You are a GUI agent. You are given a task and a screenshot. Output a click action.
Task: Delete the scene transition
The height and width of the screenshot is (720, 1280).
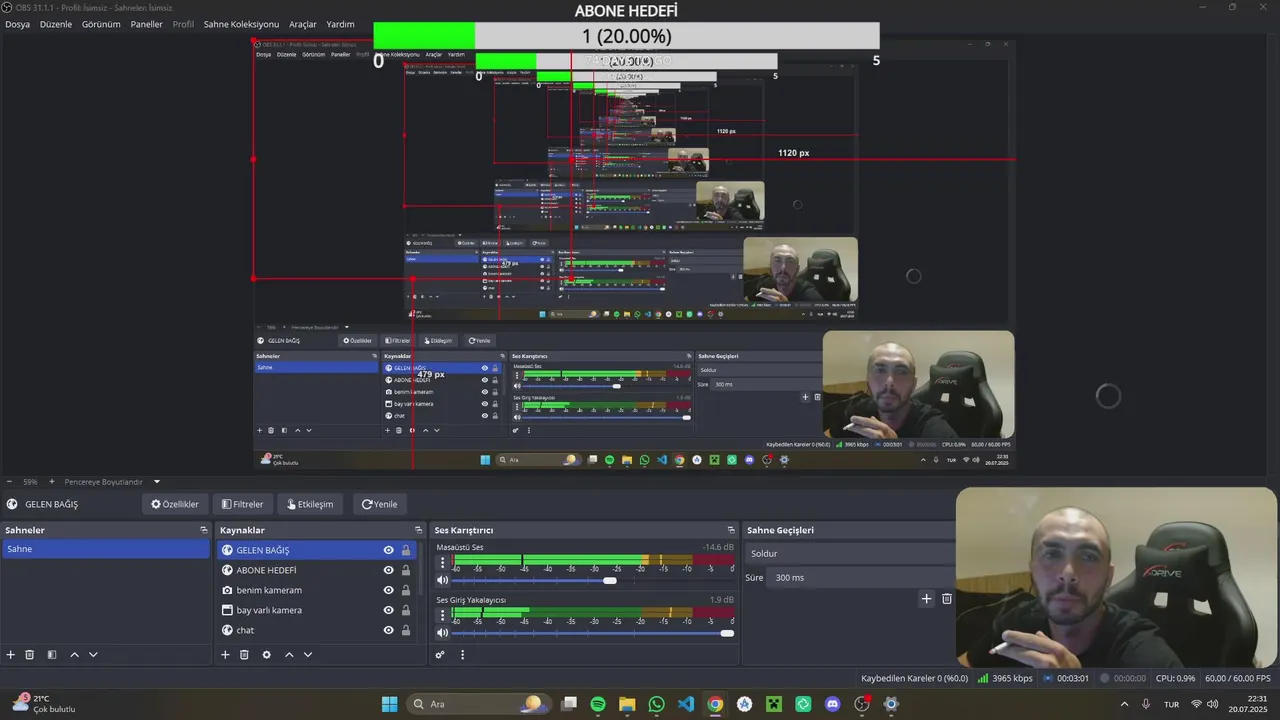click(947, 599)
